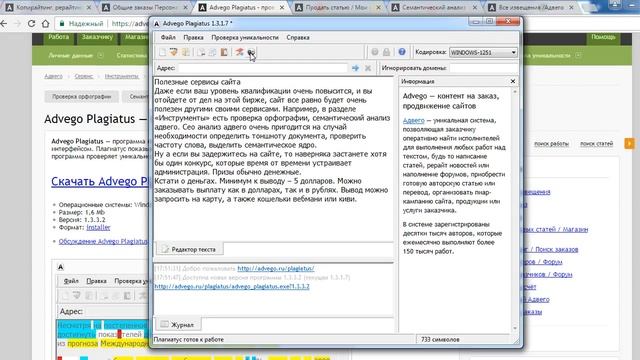This screenshot has height=360, width=640.
Task: Open link http://advego.ru/plagiatus/ in the log
Action: click(276, 269)
